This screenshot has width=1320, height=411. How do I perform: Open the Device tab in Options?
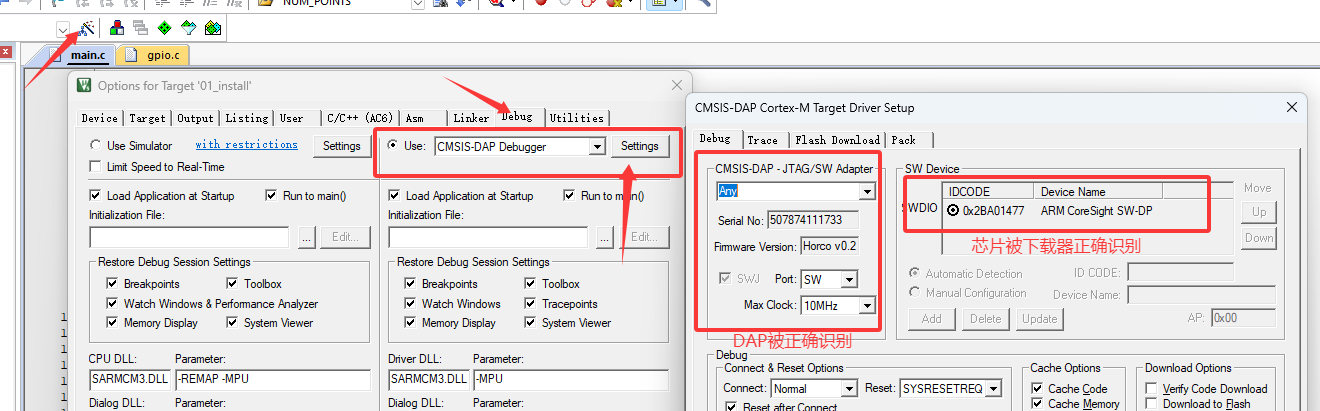coord(99,118)
